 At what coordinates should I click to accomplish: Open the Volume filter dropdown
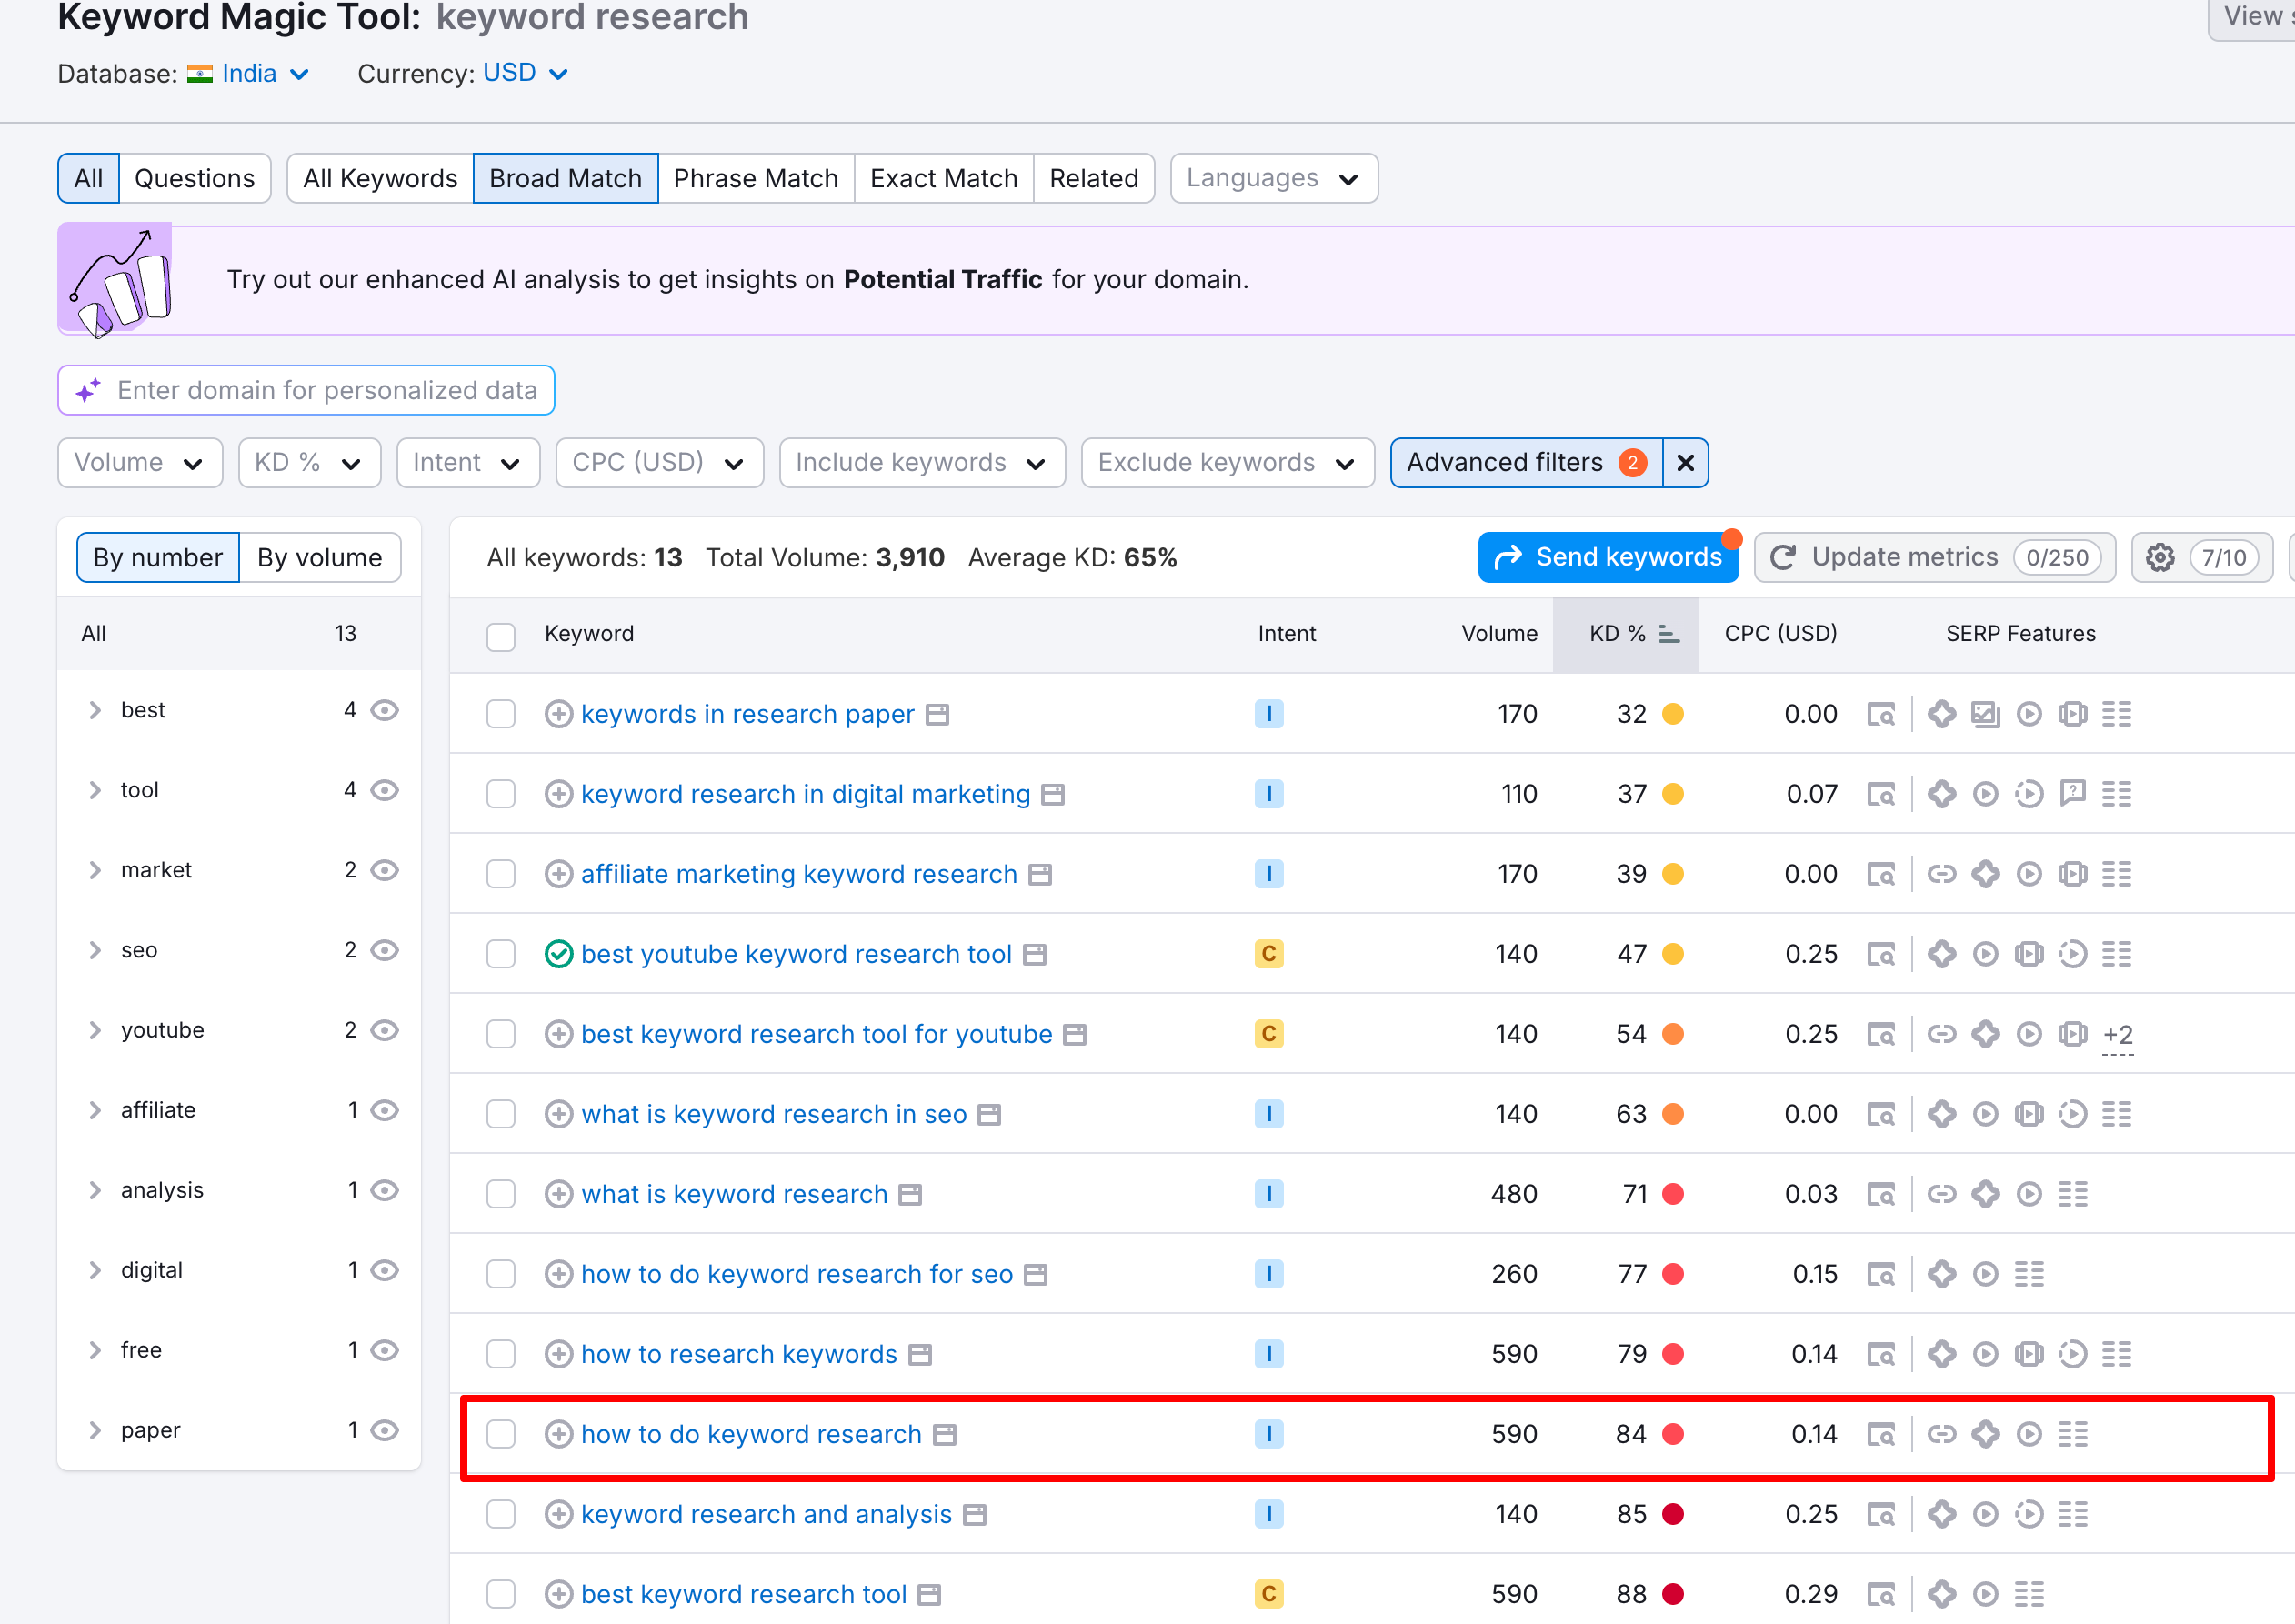point(140,462)
